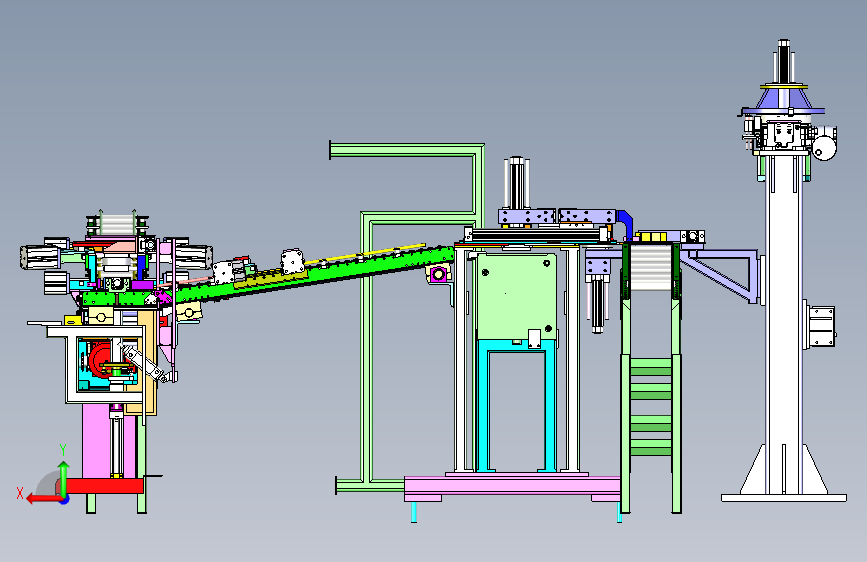Click the green ladder-like stand rungs
Screen dimensions: 867x562
pos(651,407)
